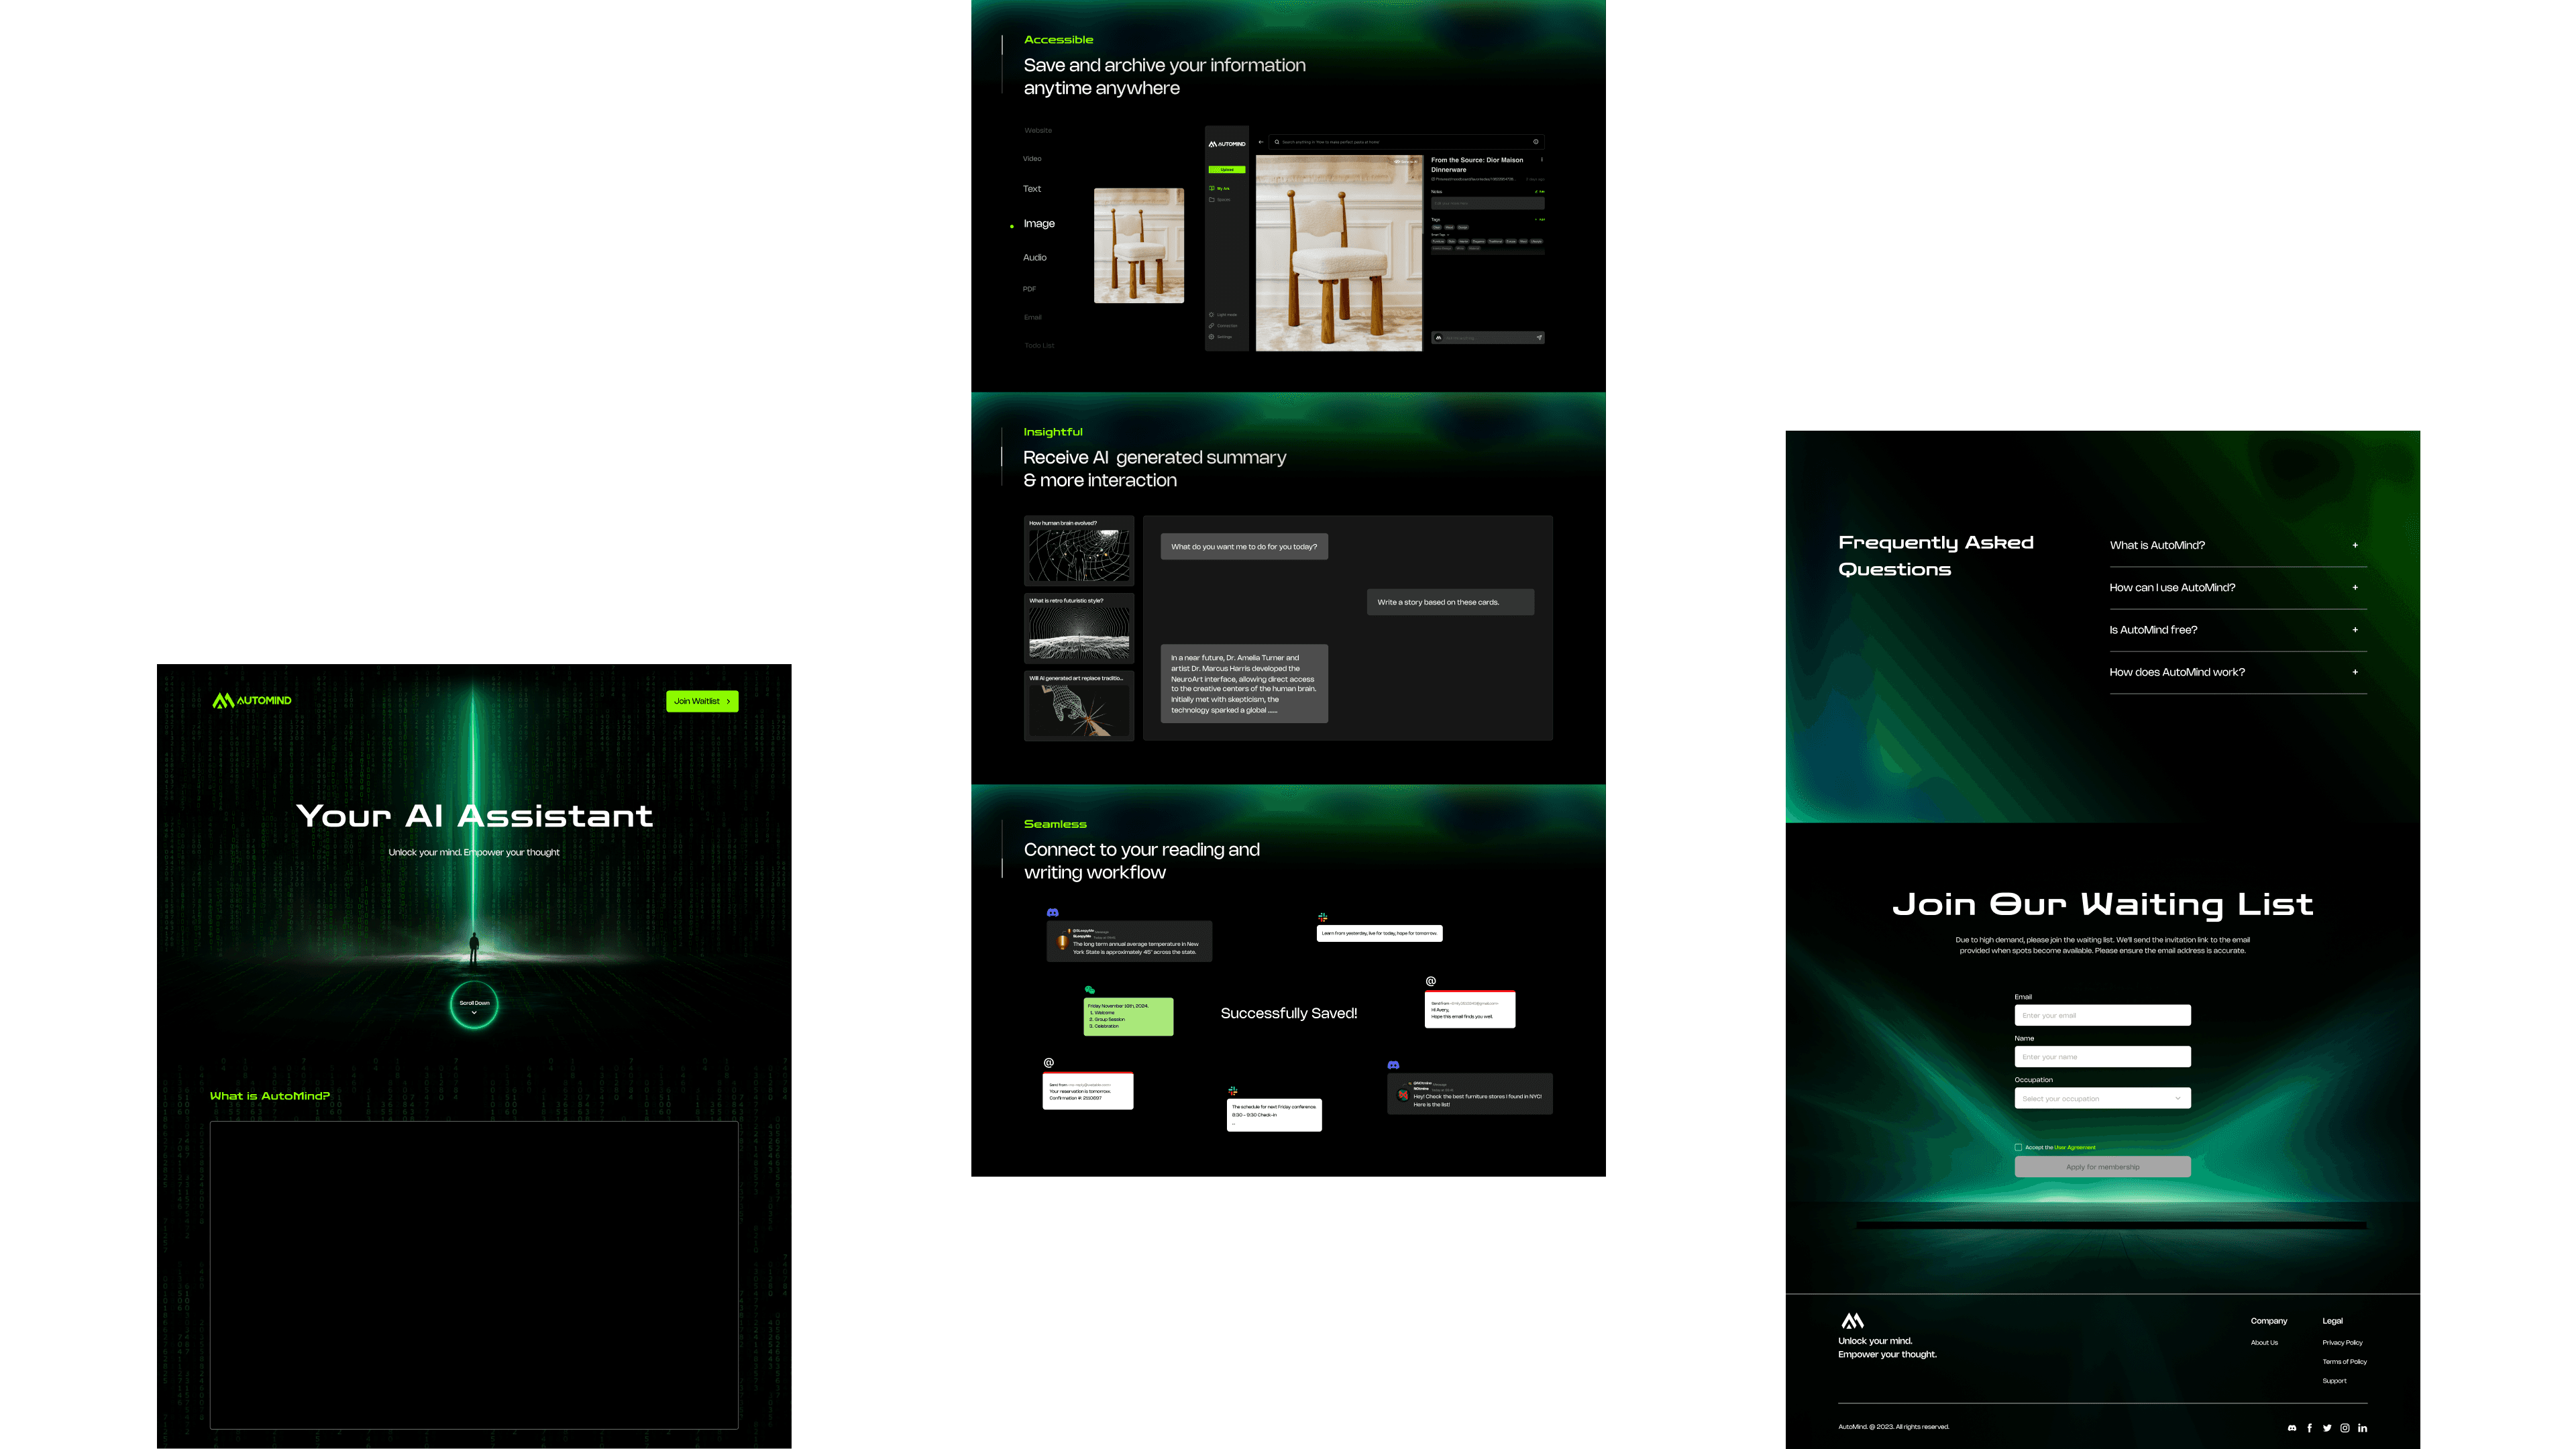Image resolution: width=2576 pixels, height=1449 pixels.
Task: Click the send arrow in the Ask chat box
Action: point(1539,338)
